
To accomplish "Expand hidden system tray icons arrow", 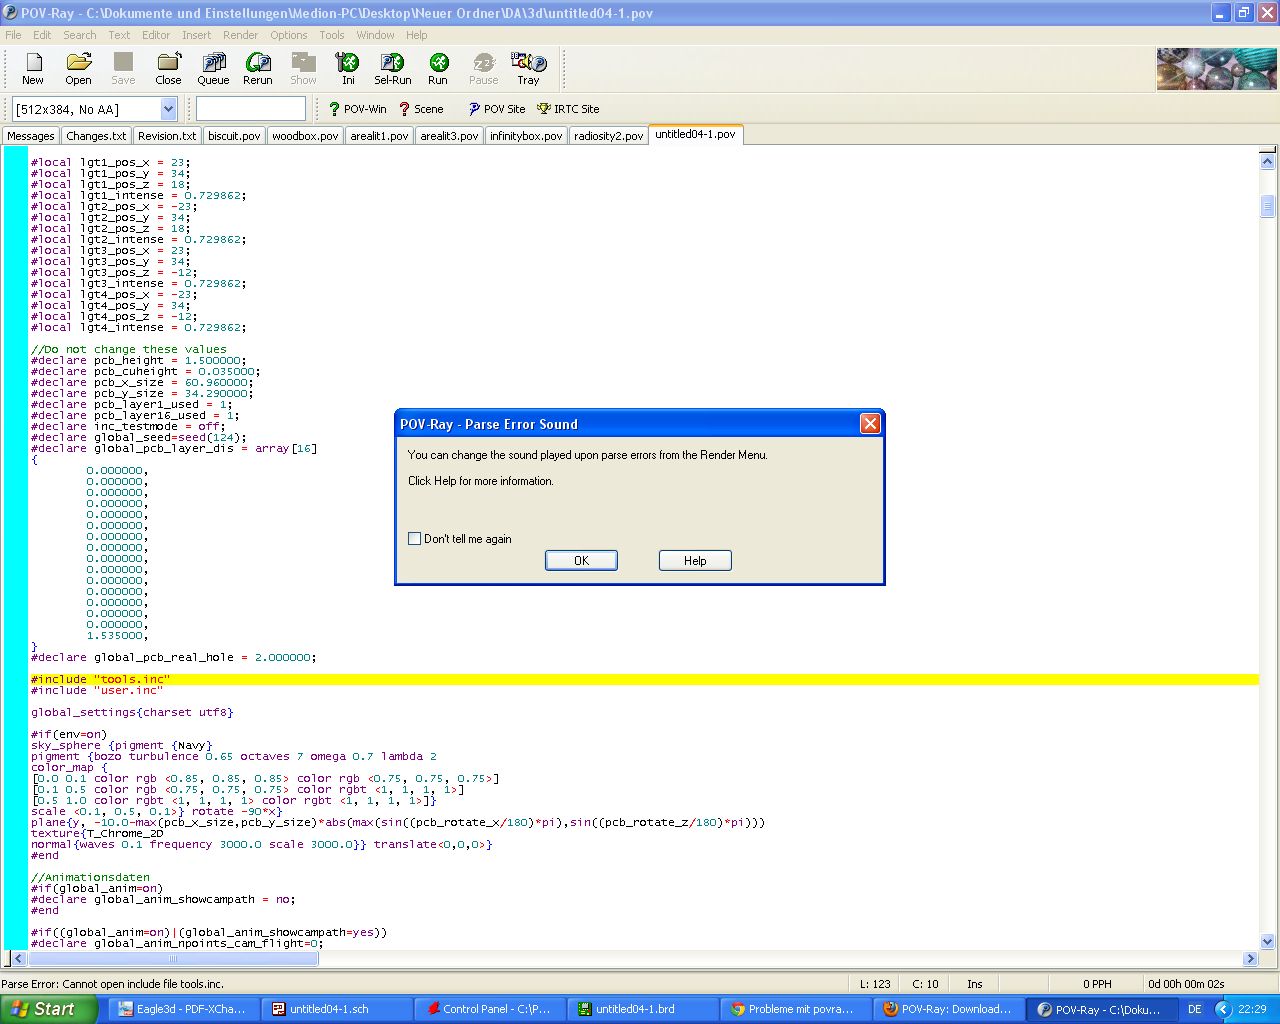I will pos(1222,1009).
